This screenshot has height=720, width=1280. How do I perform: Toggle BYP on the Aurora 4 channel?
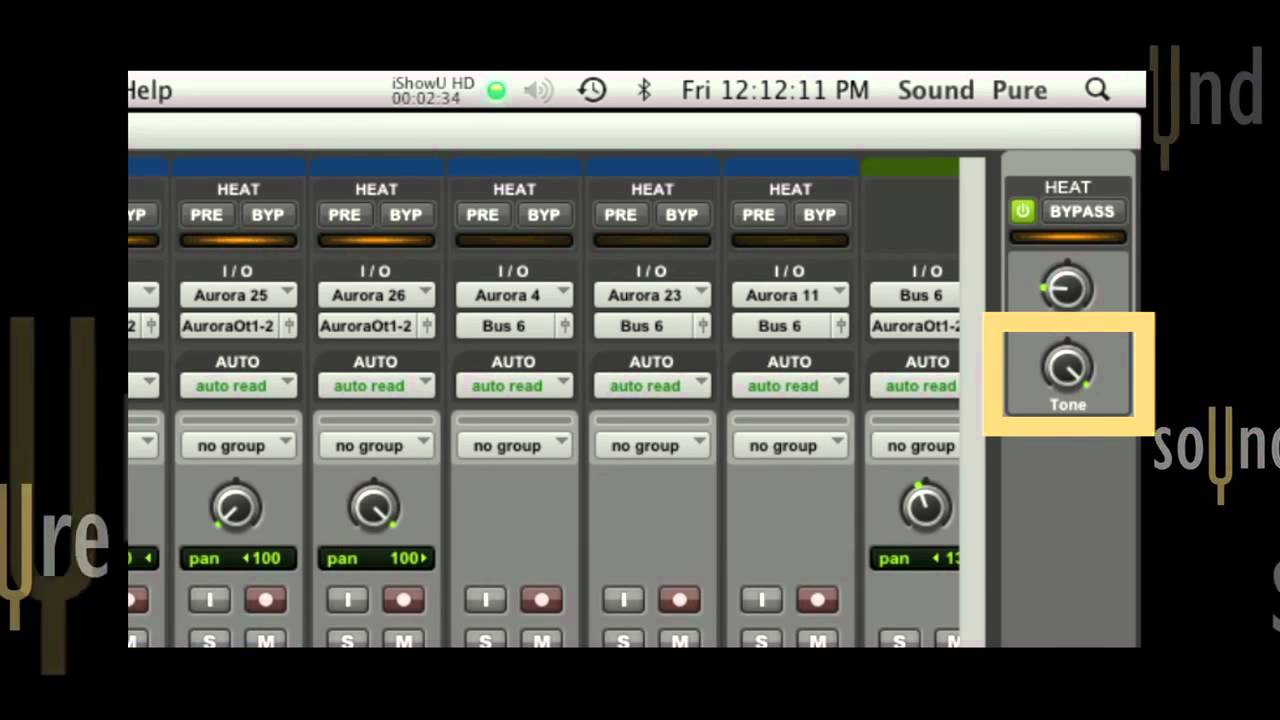click(543, 214)
